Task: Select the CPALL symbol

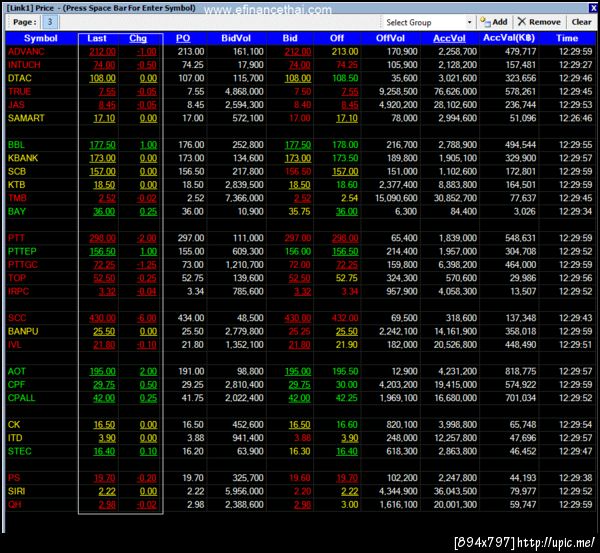Action: pyautogui.click(x=21, y=398)
